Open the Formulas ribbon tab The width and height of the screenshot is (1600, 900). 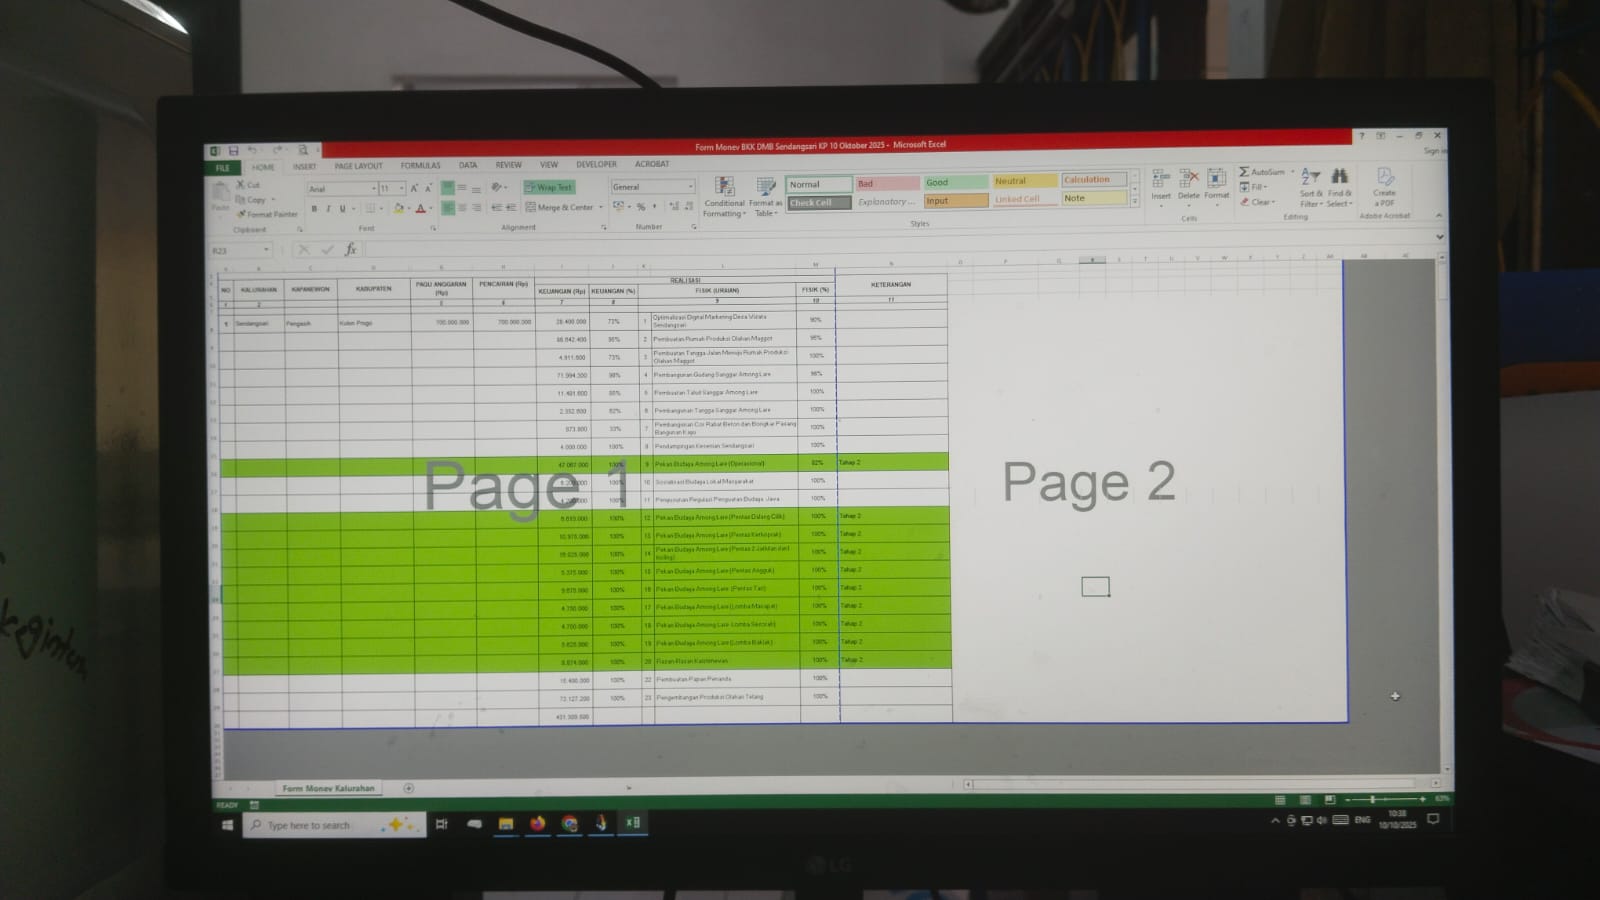click(420, 166)
